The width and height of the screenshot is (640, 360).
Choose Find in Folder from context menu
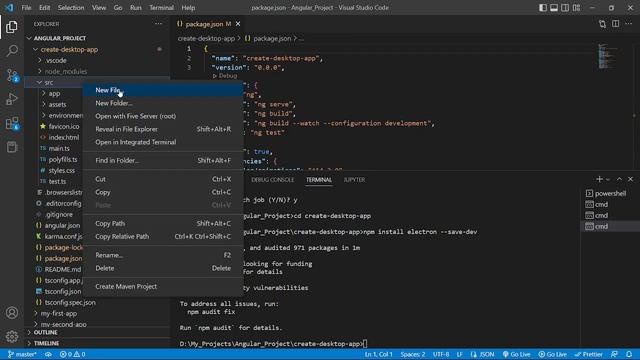click(x=163, y=161)
